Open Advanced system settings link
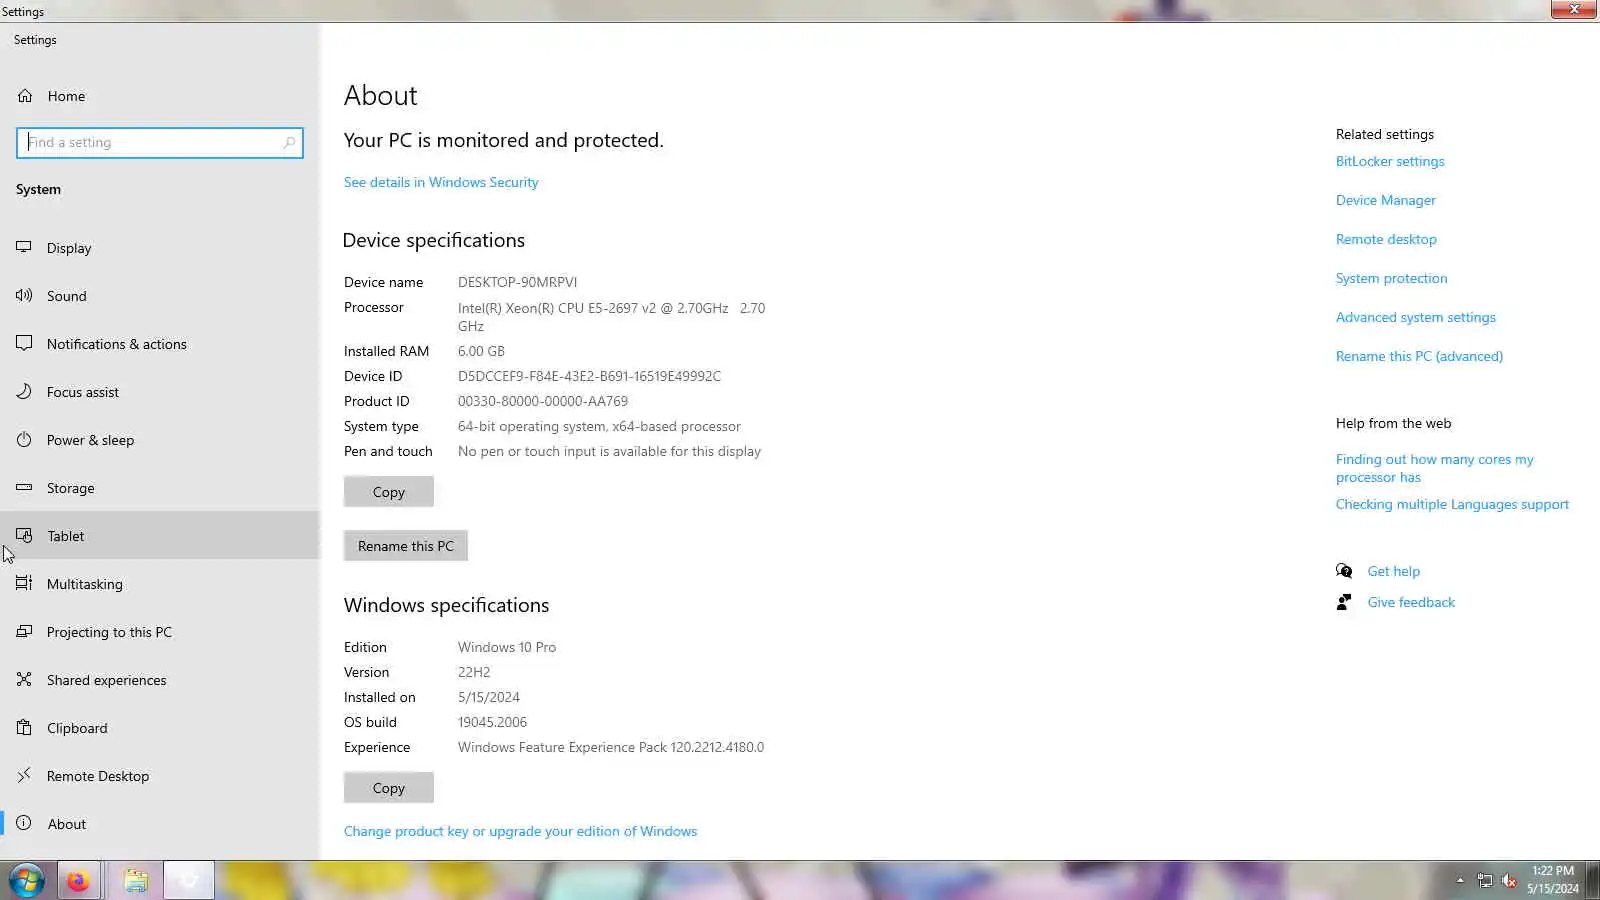Image resolution: width=1600 pixels, height=900 pixels. tap(1416, 317)
